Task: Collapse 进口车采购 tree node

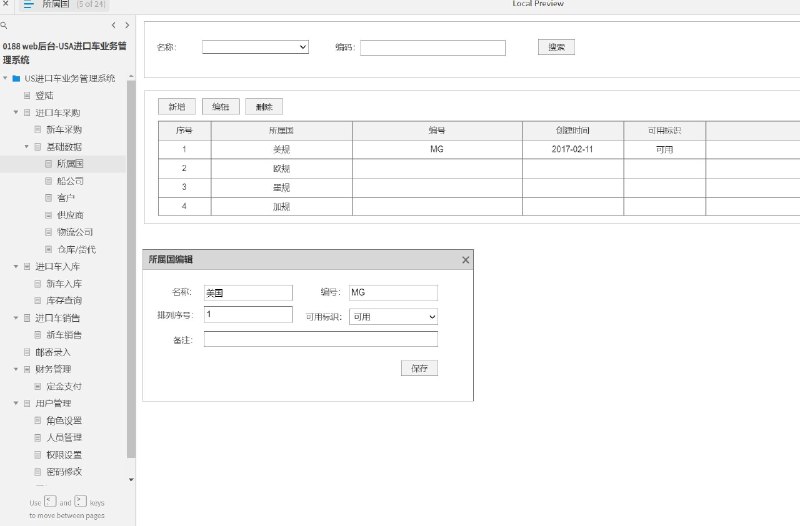Action: point(16,112)
